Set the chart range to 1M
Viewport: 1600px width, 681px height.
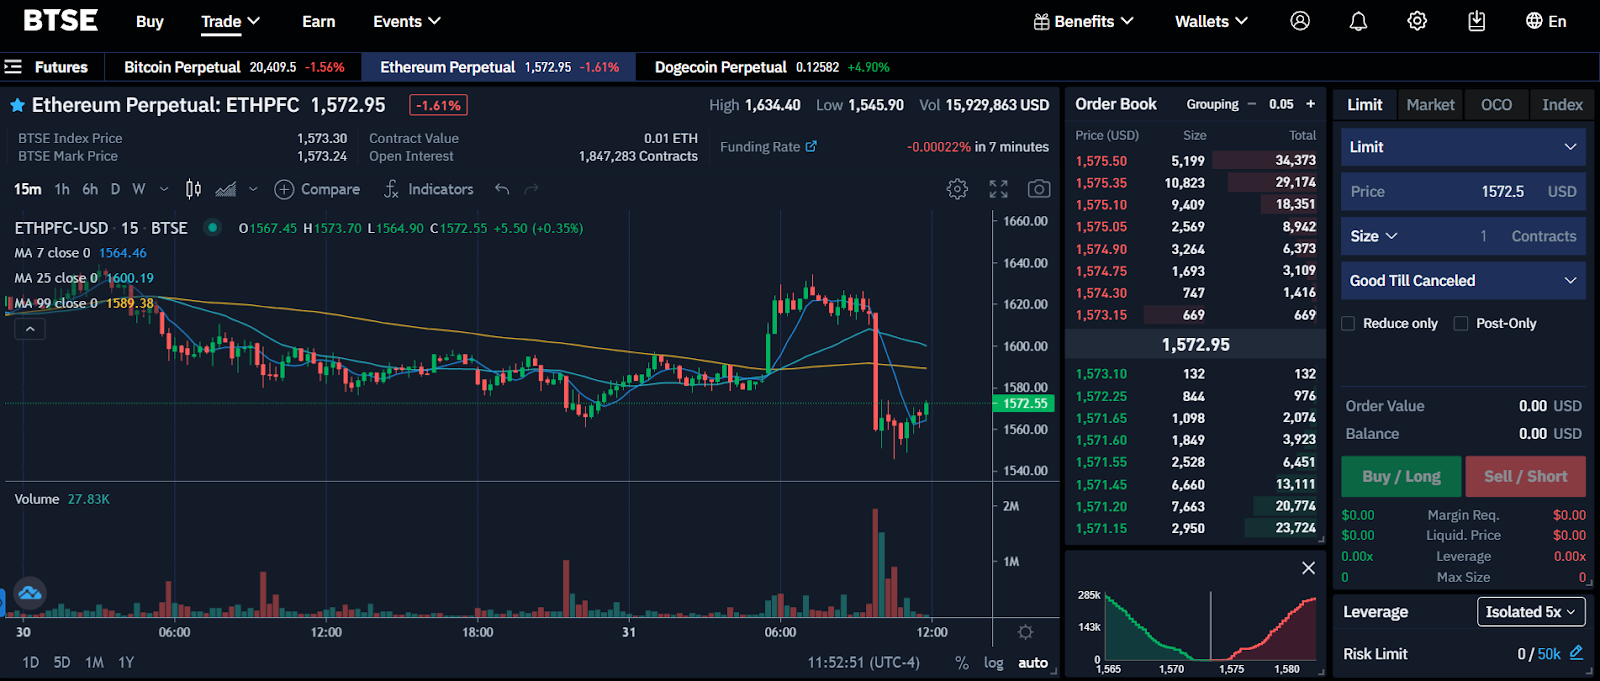coord(94,662)
